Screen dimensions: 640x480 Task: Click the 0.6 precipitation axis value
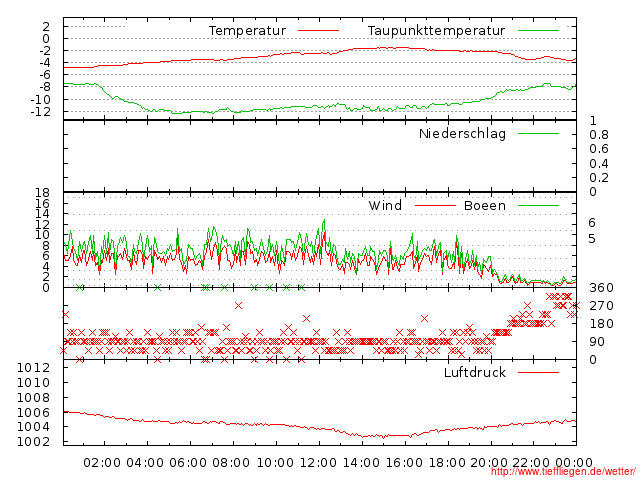[x=599, y=149]
